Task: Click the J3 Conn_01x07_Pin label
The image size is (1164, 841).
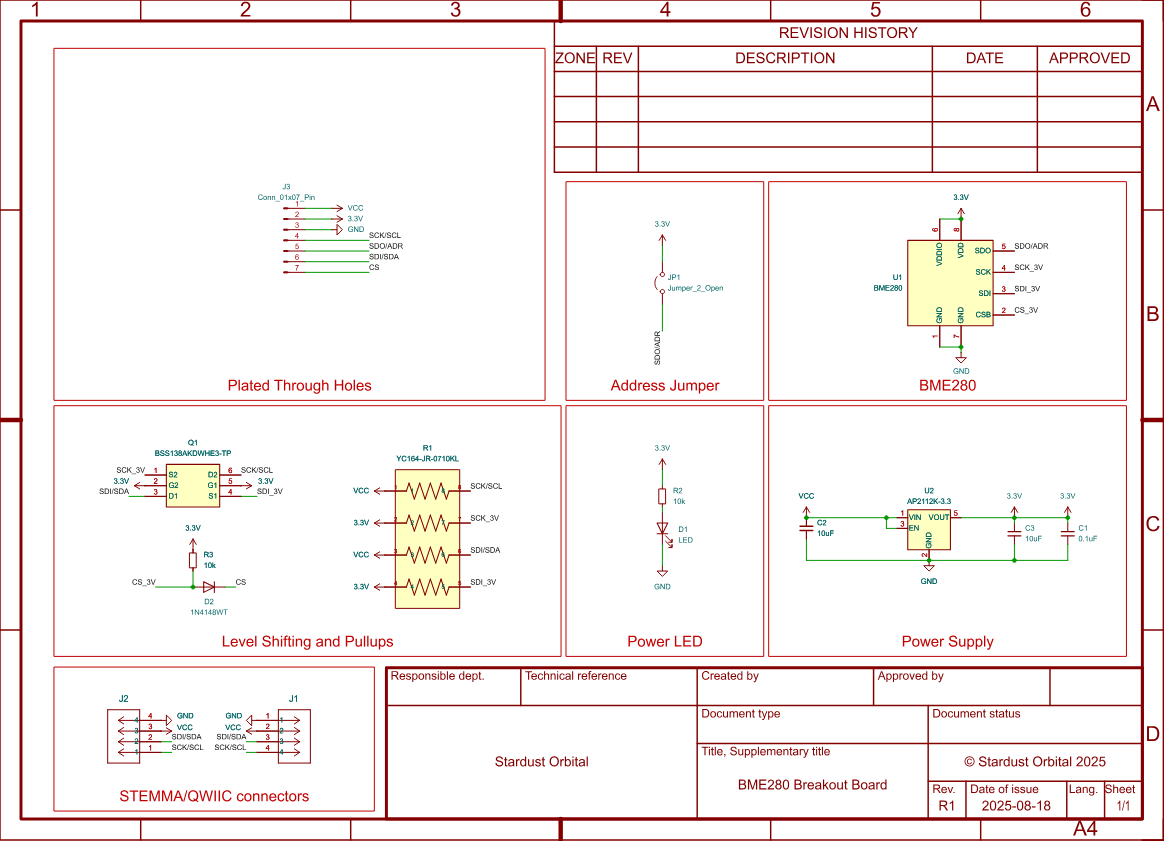Action: pos(286,197)
